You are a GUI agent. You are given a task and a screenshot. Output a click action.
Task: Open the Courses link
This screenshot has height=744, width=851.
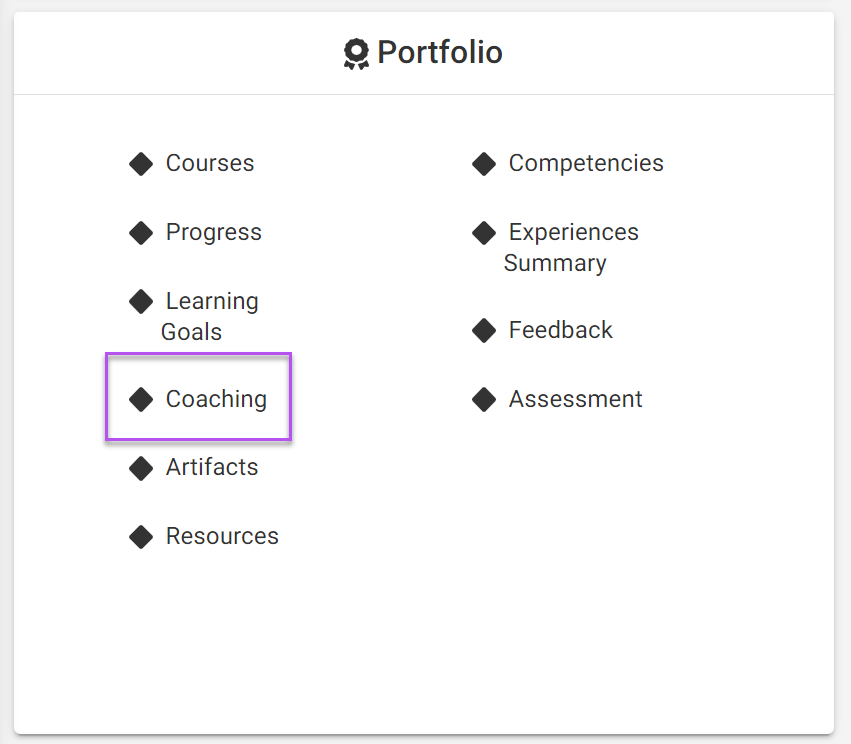point(210,163)
